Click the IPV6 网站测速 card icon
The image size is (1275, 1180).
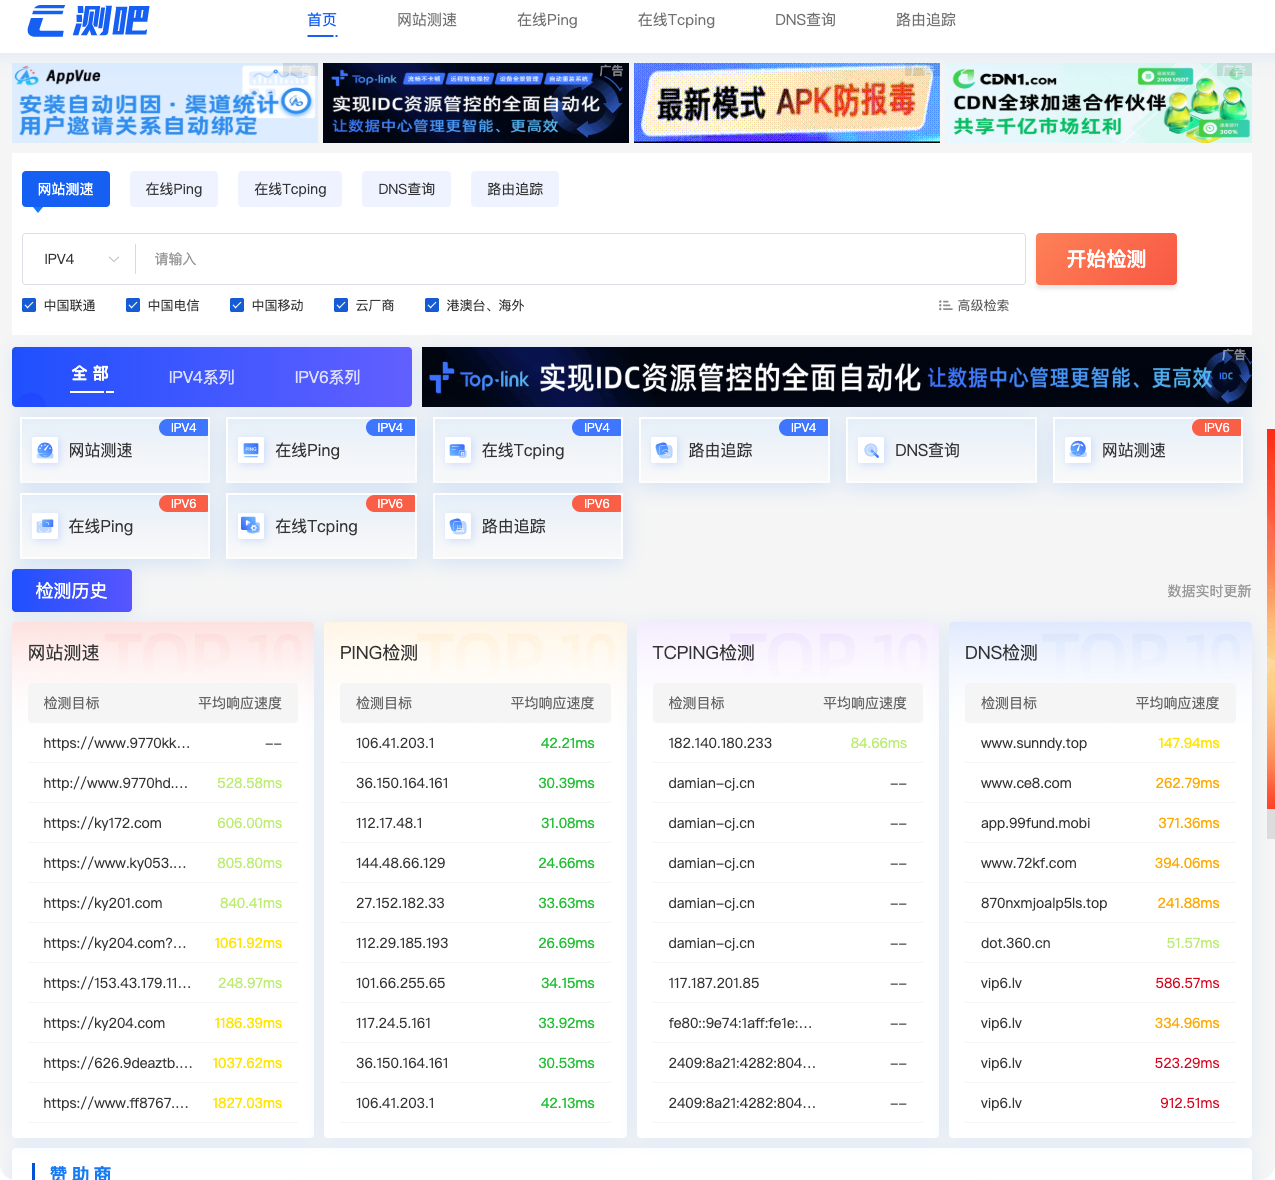click(x=1078, y=451)
